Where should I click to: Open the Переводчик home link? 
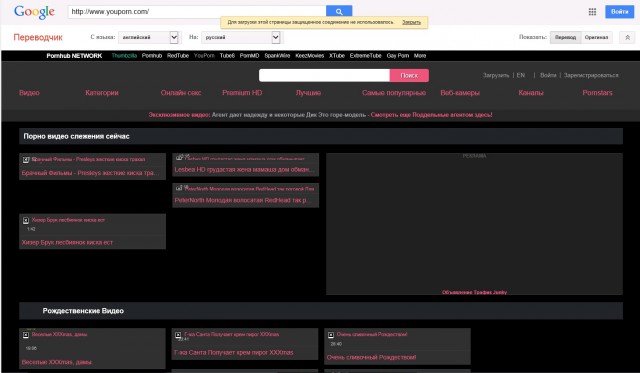(38, 37)
